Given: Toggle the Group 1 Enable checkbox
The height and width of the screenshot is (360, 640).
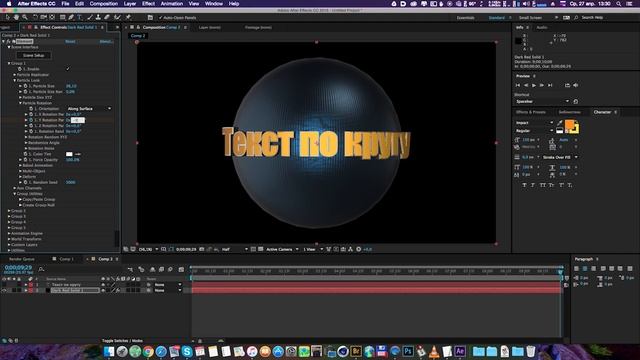Looking at the screenshot, I should coord(68,69).
